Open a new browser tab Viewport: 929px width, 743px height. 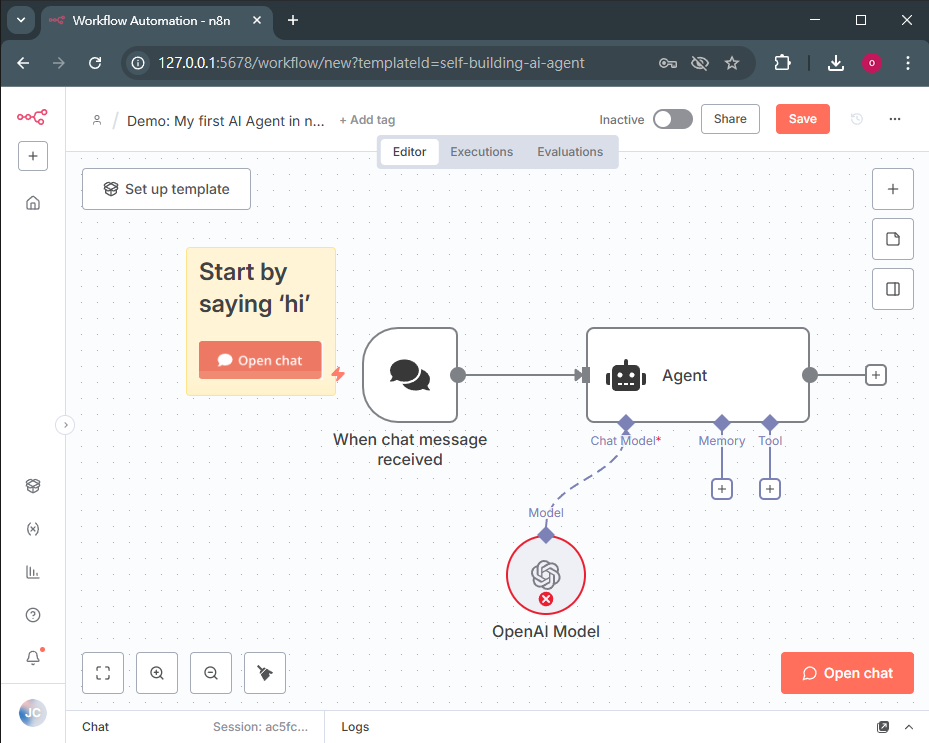pyautogui.click(x=293, y=20)
